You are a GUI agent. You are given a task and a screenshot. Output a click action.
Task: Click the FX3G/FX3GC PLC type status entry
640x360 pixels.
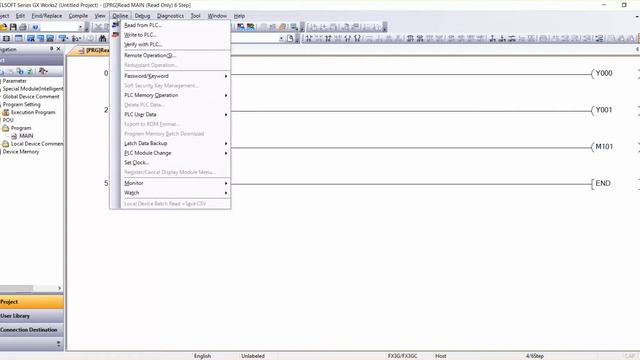tap(402, 356)
